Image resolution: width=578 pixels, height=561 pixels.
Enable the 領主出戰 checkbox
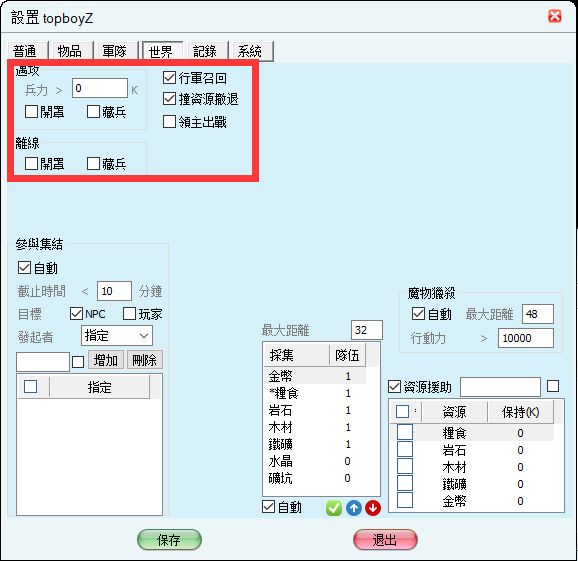pos(169,122)
